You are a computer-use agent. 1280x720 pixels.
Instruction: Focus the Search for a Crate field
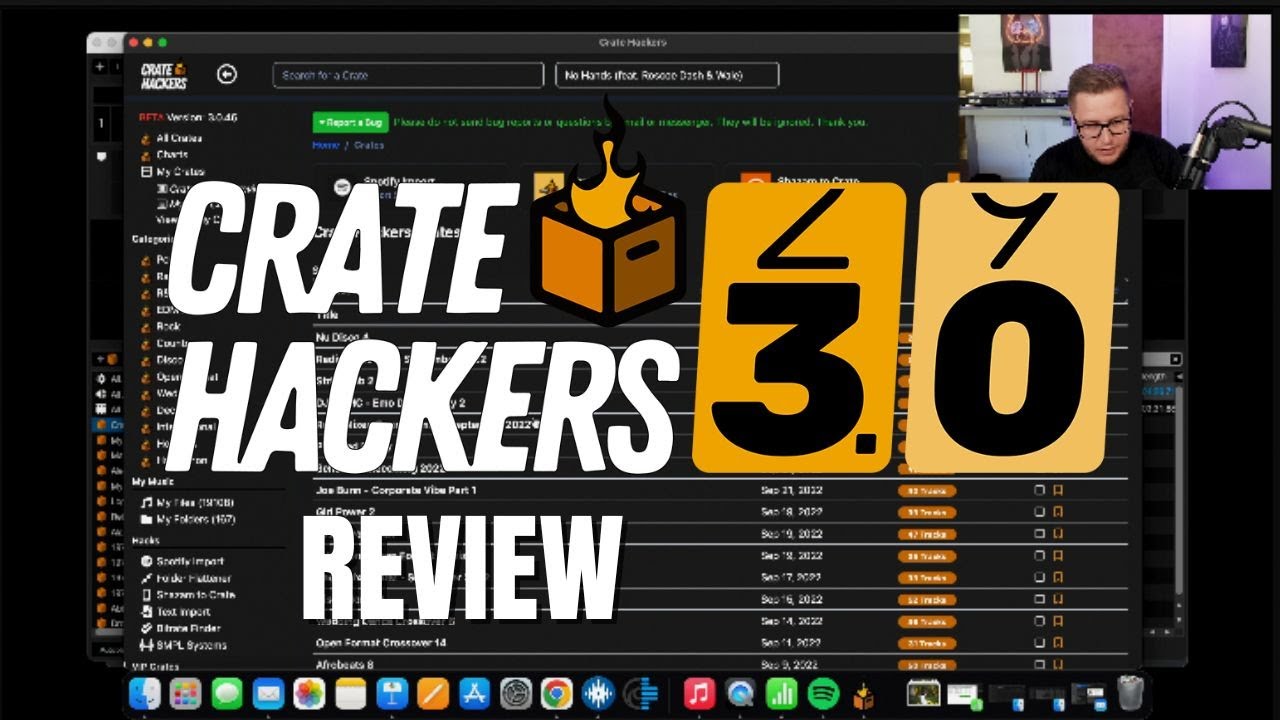(x=409, y=75)
